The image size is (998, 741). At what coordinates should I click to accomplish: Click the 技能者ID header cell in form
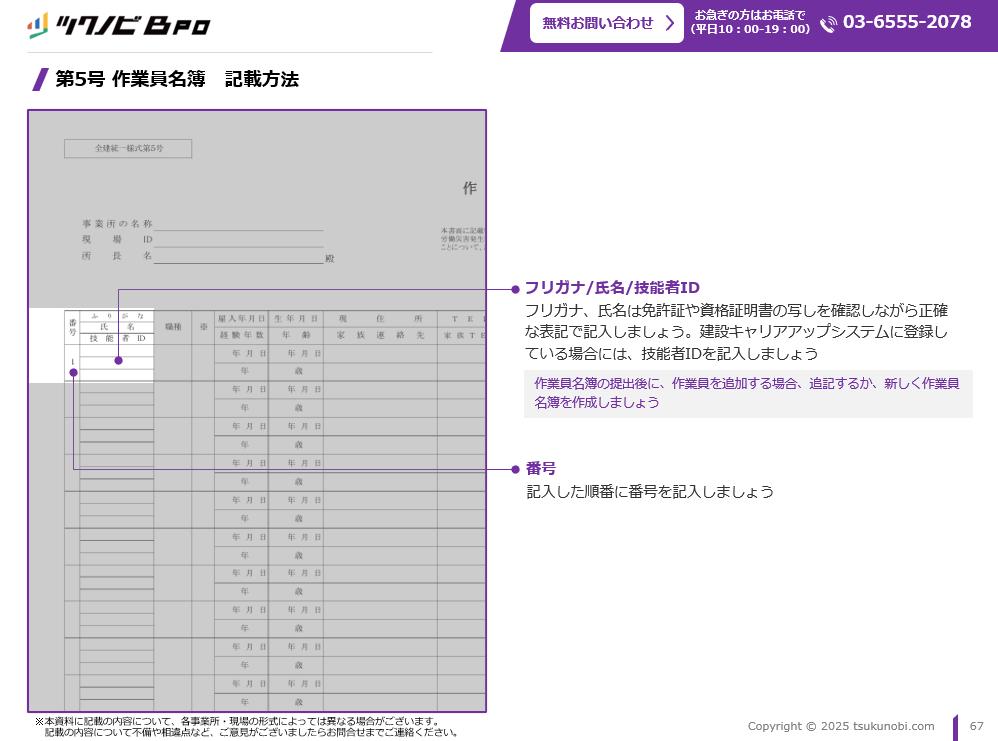[x=117, y=338]
